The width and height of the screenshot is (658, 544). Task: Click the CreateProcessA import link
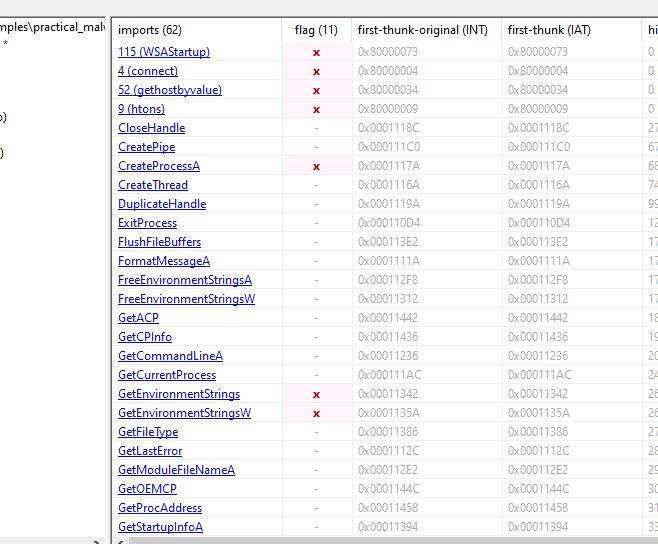(x=159, y=165)
